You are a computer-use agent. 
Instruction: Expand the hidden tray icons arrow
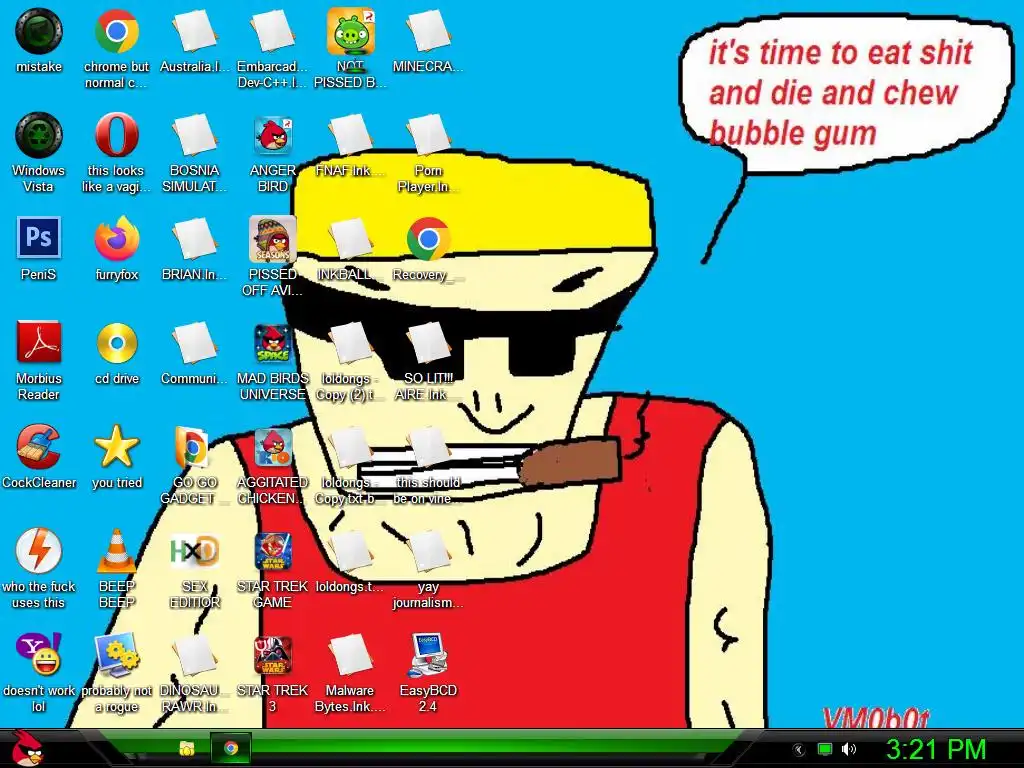tap(799, 750)
